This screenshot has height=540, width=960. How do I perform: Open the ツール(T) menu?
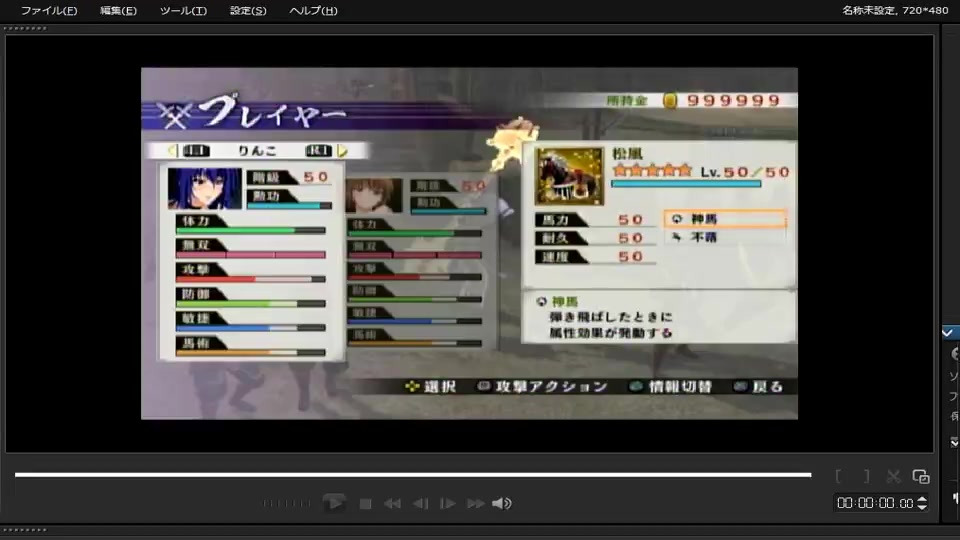pos(183,10)
